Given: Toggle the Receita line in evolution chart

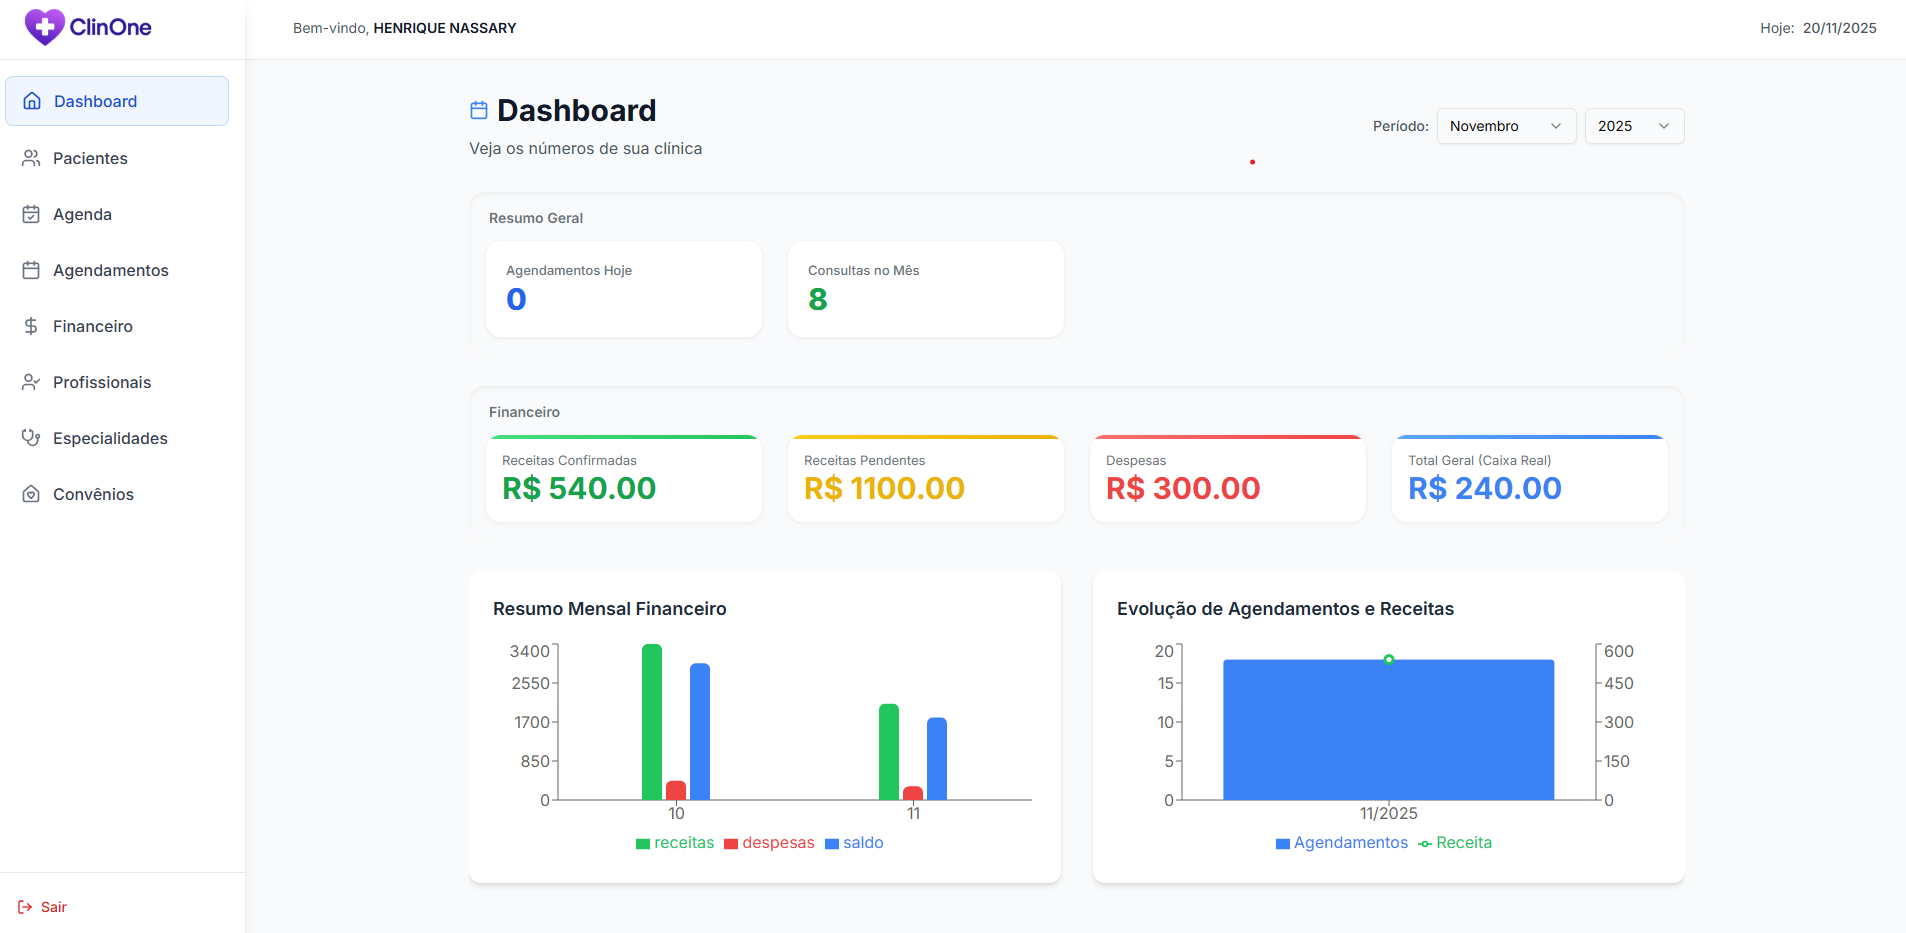Looking at the screenshot, I should tap(1455, 843).
